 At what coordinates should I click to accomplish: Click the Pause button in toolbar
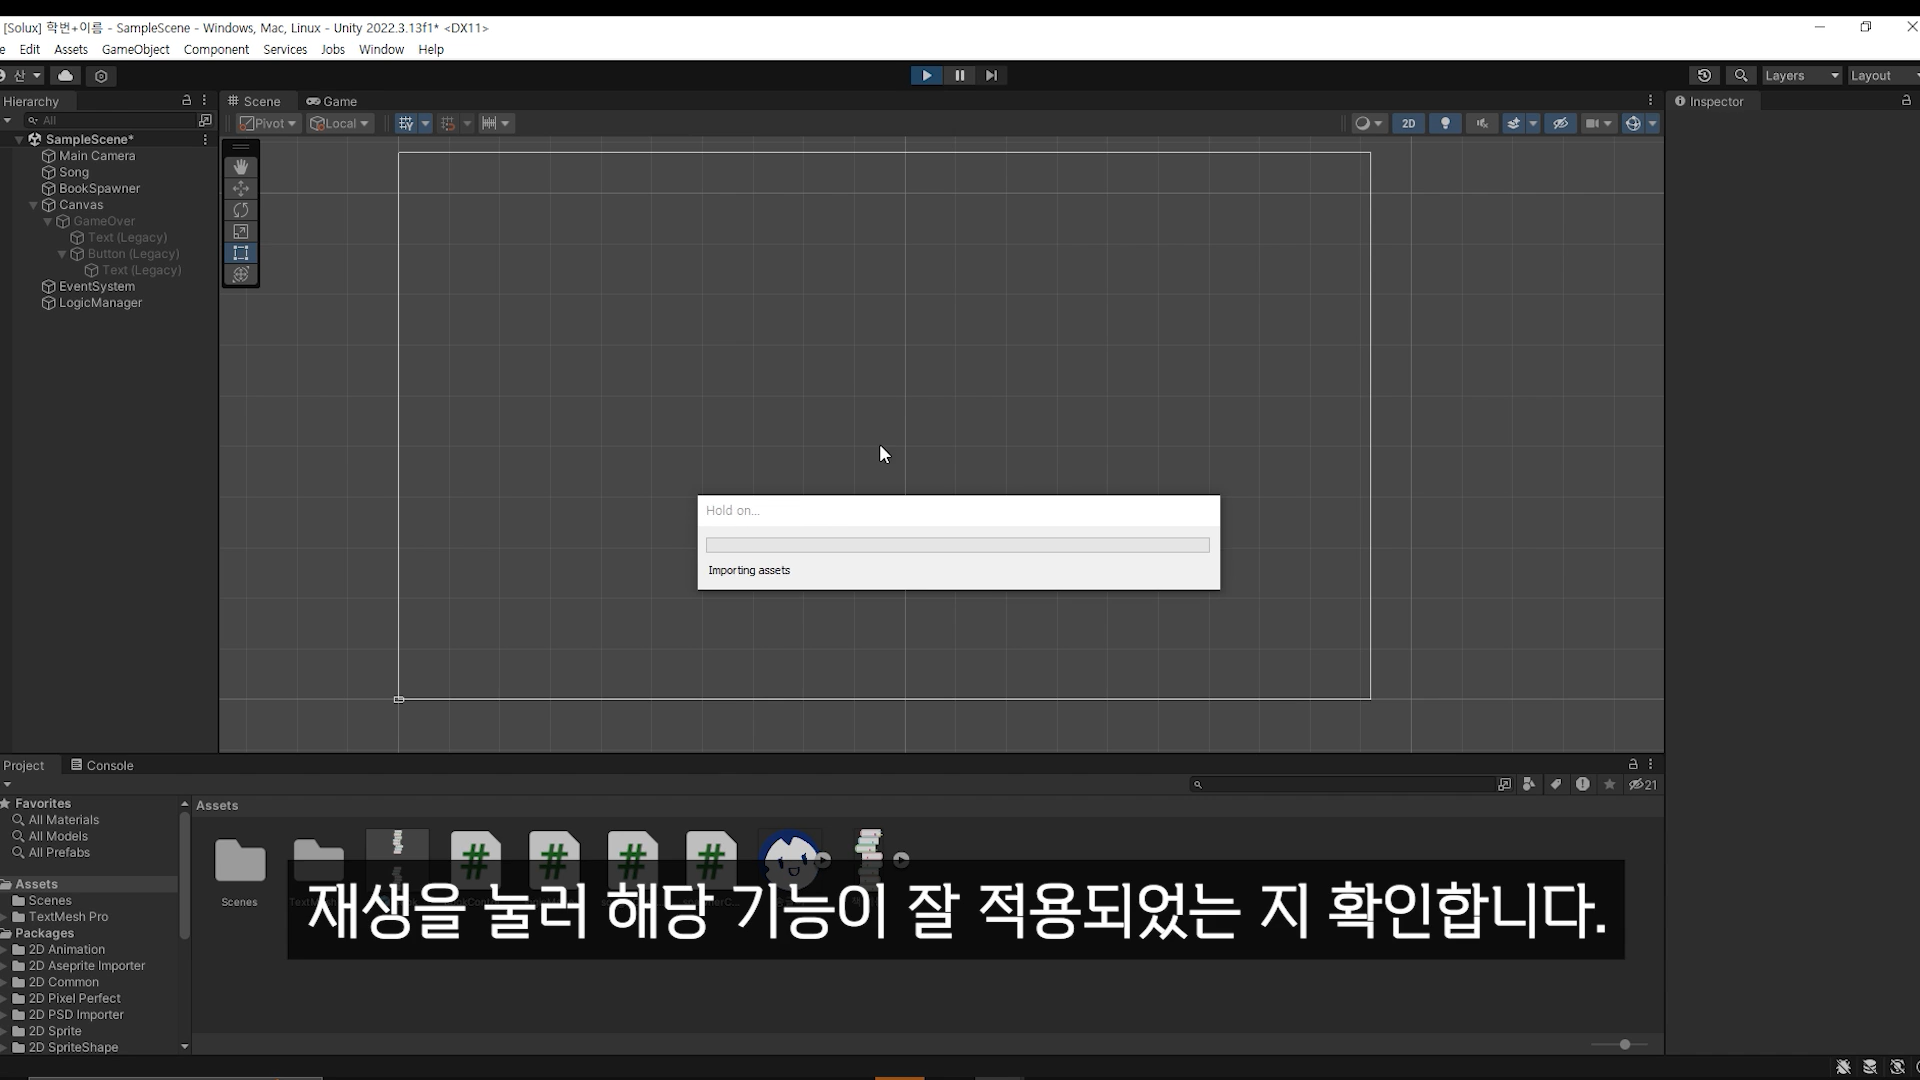point(959,75)
